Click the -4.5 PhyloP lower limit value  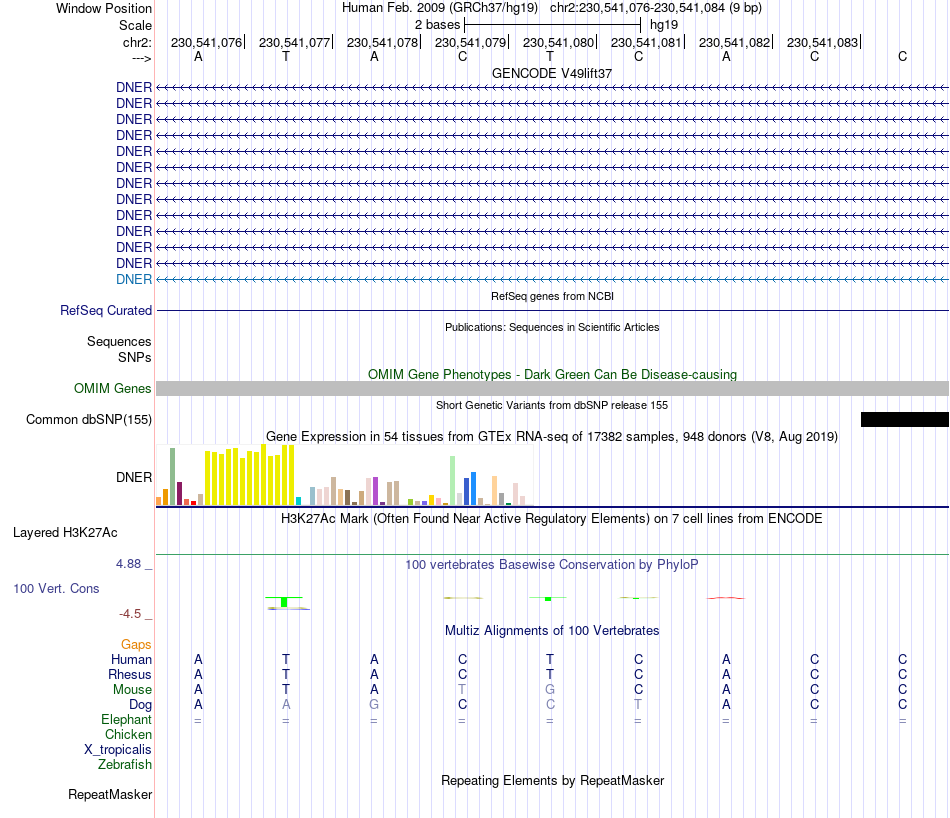[x=130, y=614]
